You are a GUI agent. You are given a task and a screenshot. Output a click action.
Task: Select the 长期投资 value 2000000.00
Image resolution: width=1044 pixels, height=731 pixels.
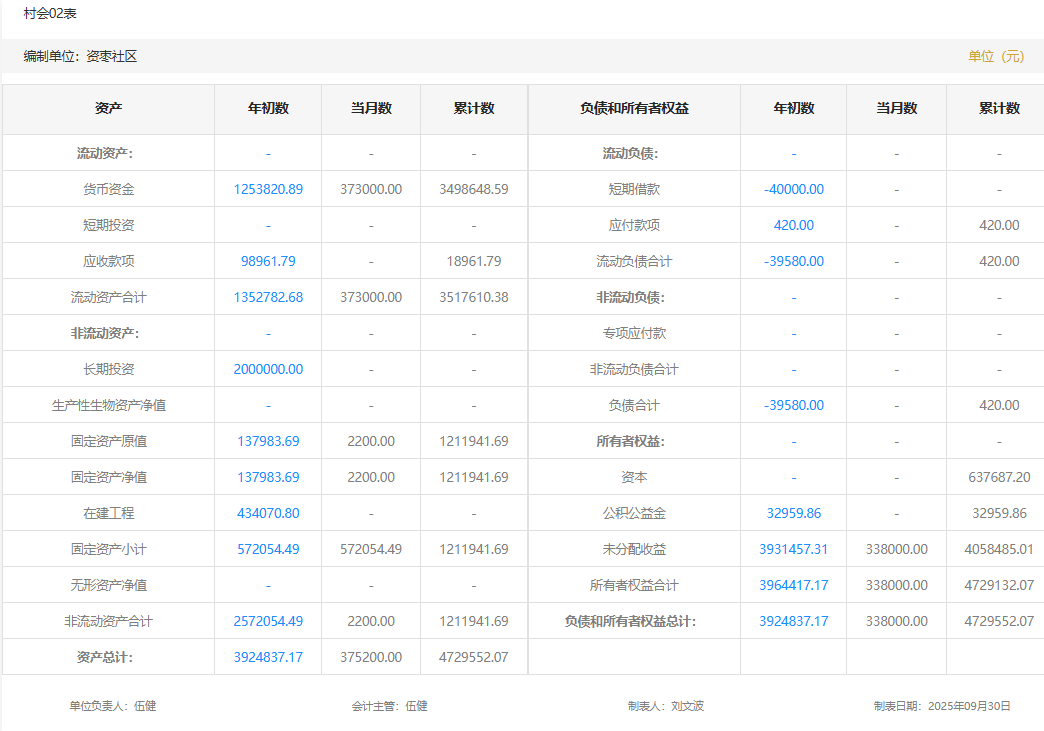point(268,369)
